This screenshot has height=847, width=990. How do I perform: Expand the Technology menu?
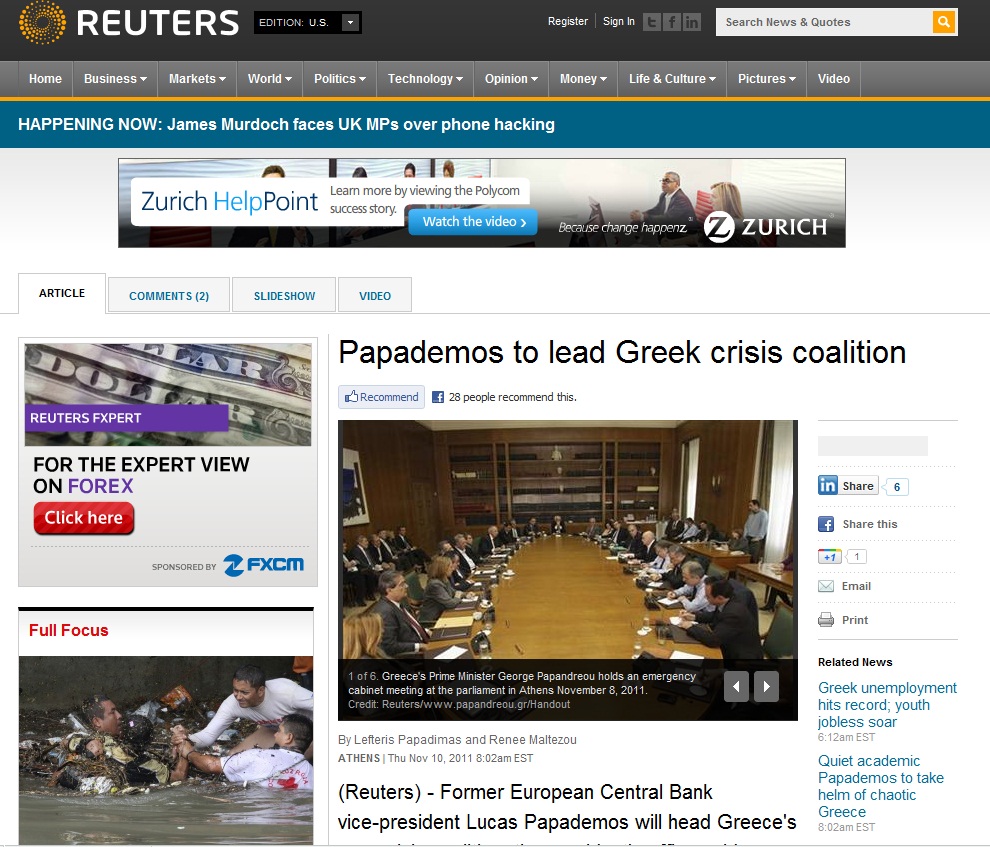[425, 79]
